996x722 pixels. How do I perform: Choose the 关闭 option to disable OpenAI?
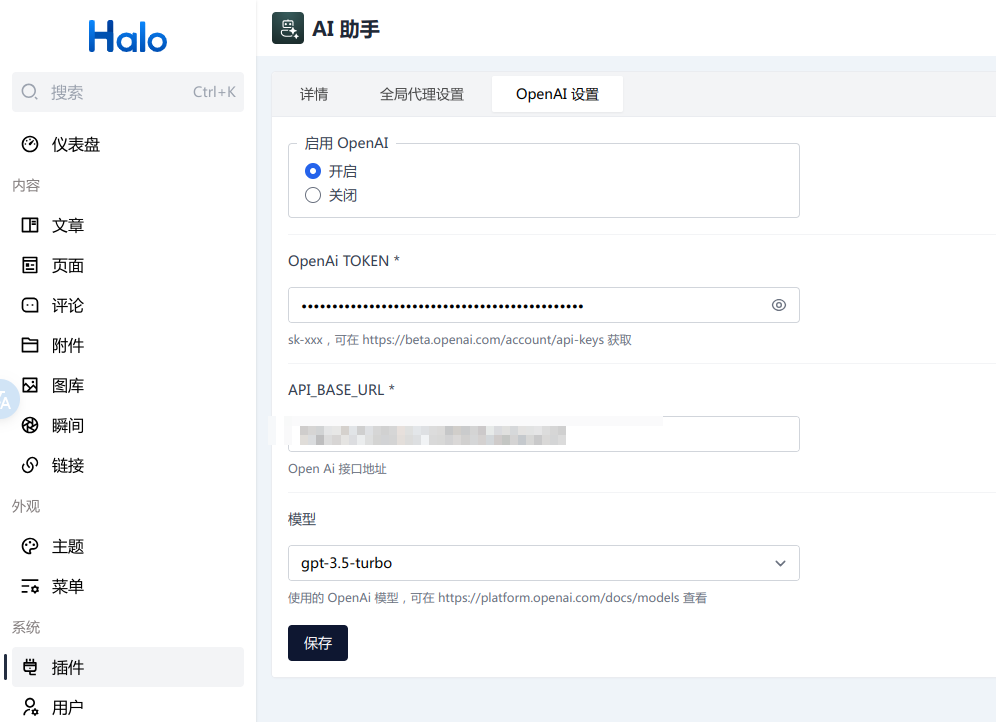coord(313,195)
